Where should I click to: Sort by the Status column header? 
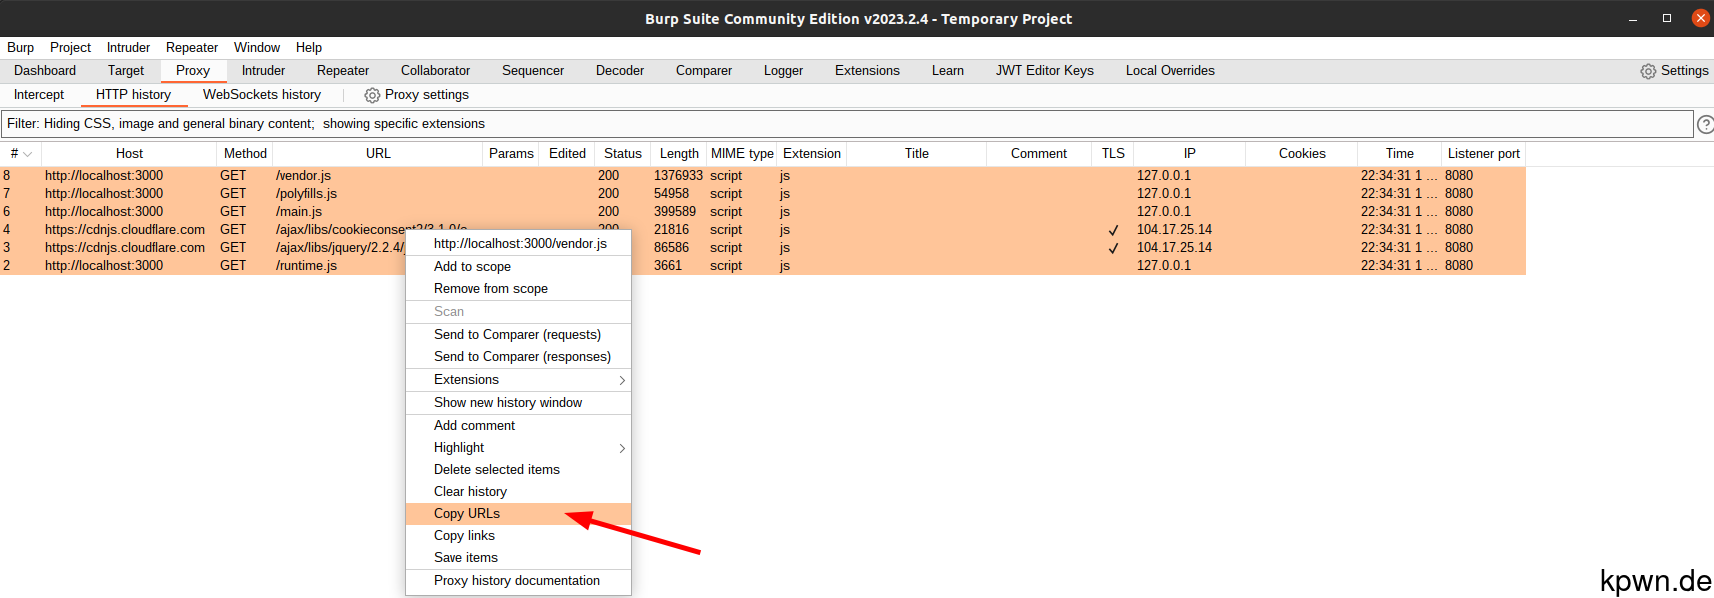pyautogui.click(x=623, y=154)
